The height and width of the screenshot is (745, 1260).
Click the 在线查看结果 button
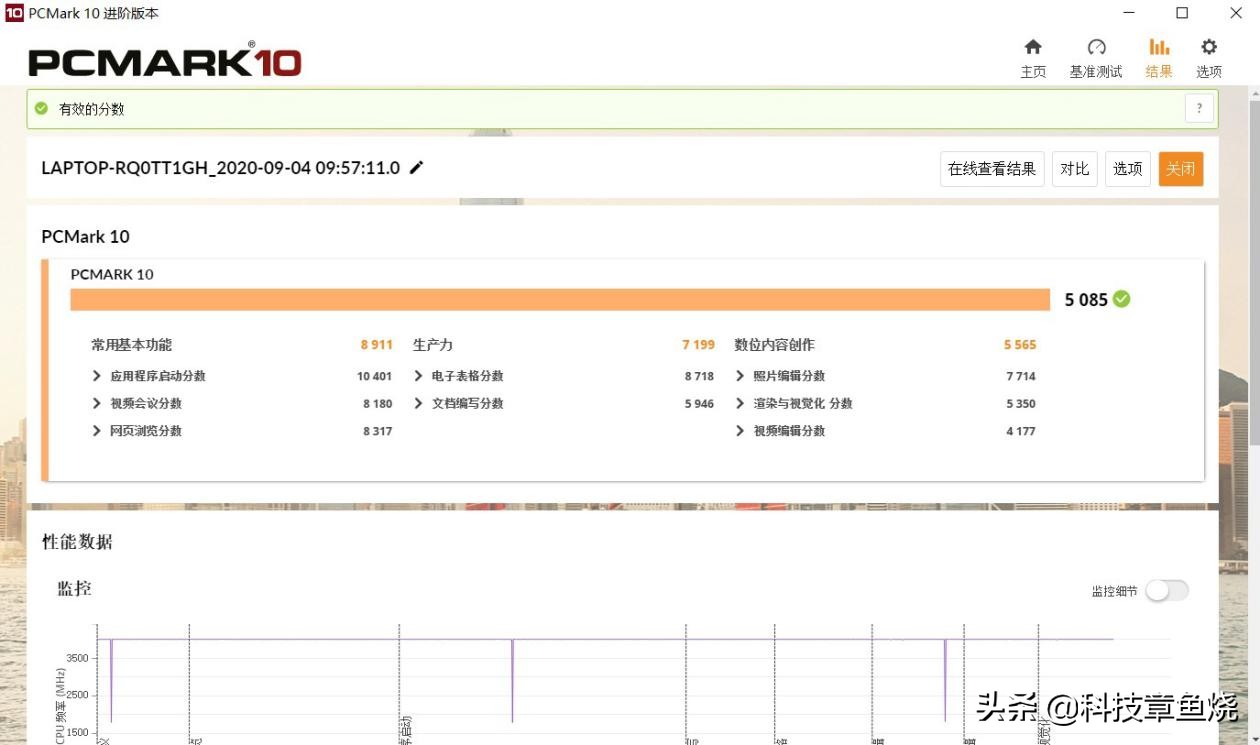[x=991, y=168]
